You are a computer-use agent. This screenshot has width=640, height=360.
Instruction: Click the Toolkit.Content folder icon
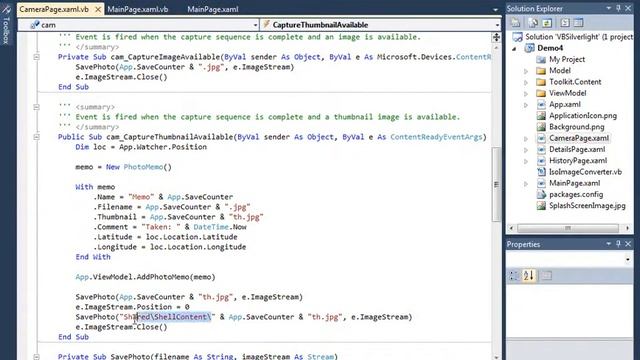(x=541, y=82)
